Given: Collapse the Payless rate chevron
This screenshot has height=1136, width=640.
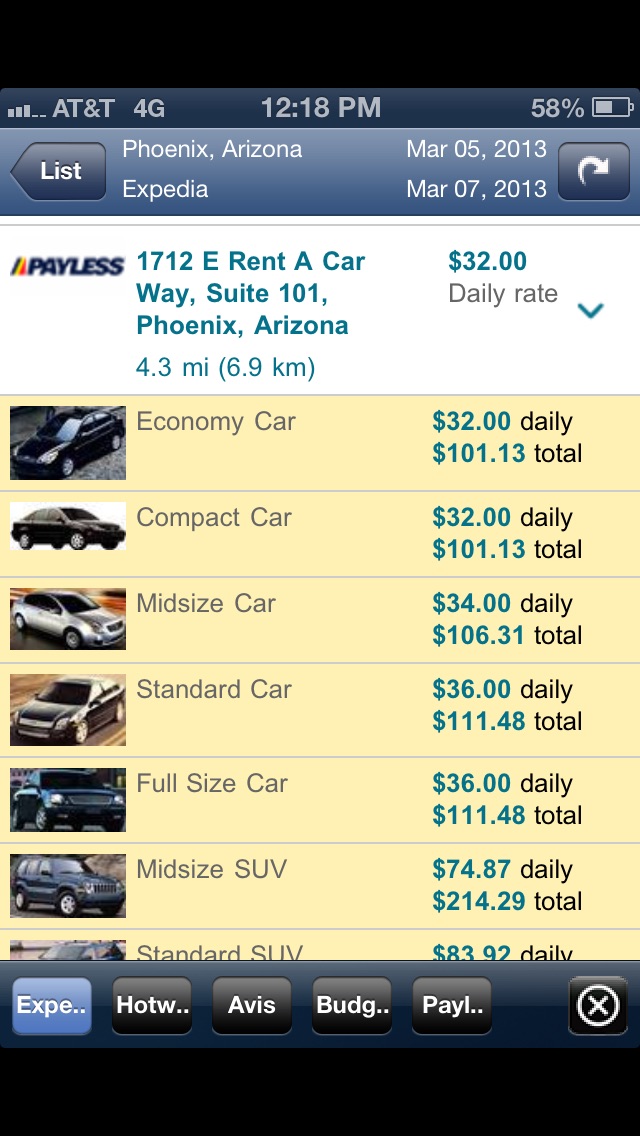Looking at the screenshot, I should [591, 311].
